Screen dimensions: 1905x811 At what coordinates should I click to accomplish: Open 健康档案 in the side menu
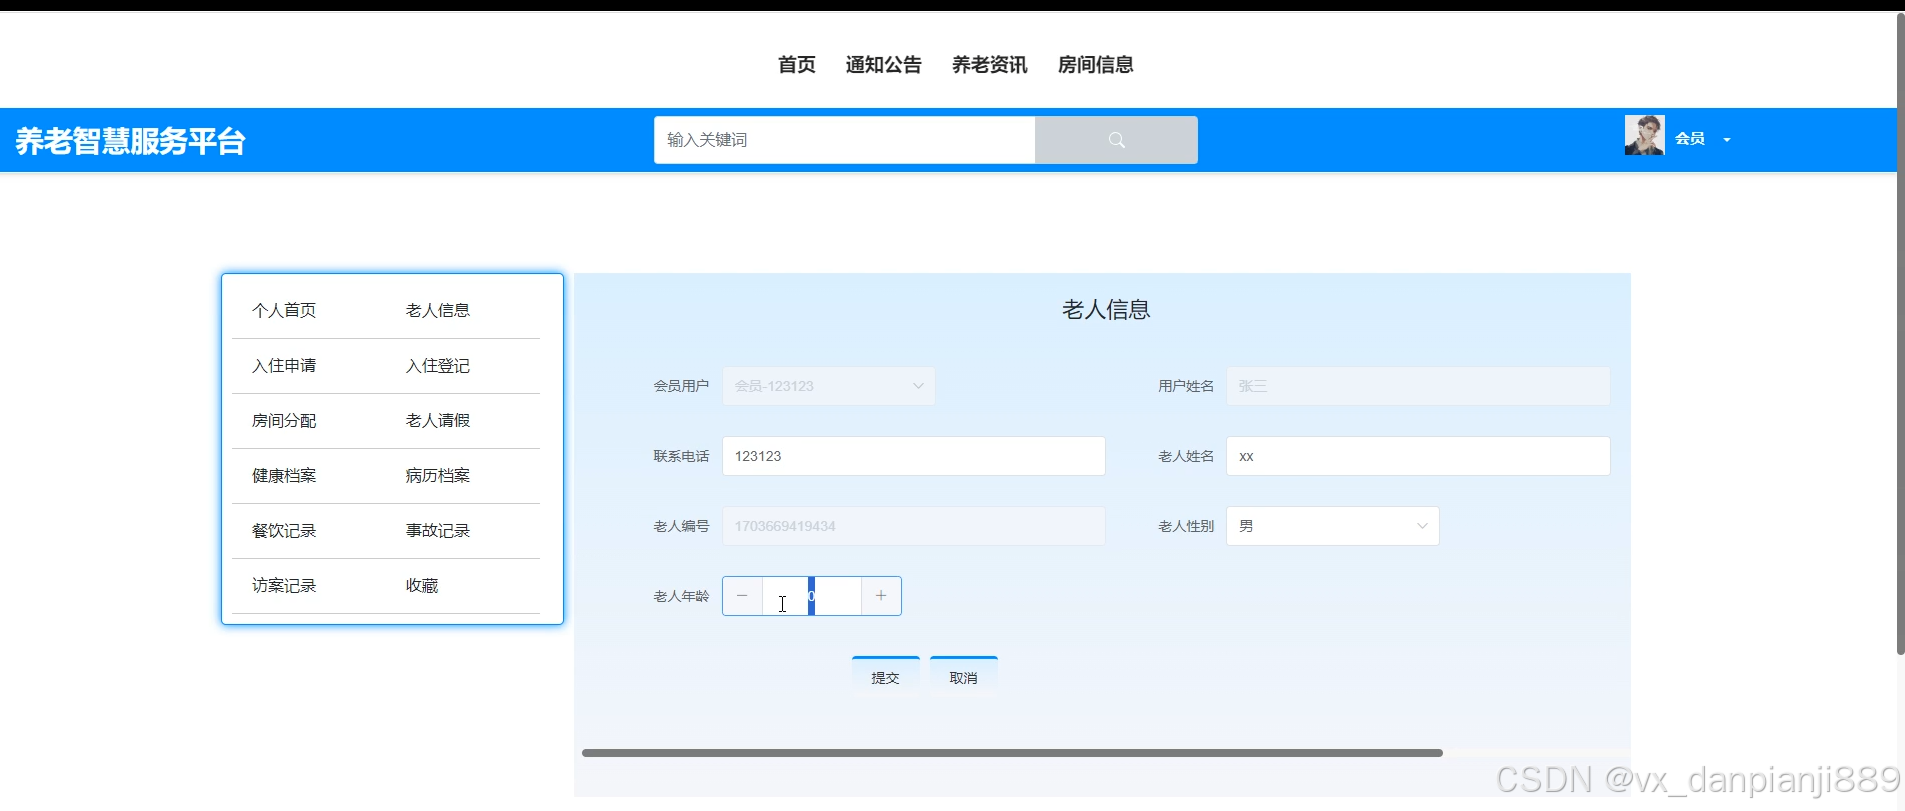click(284, 476)
